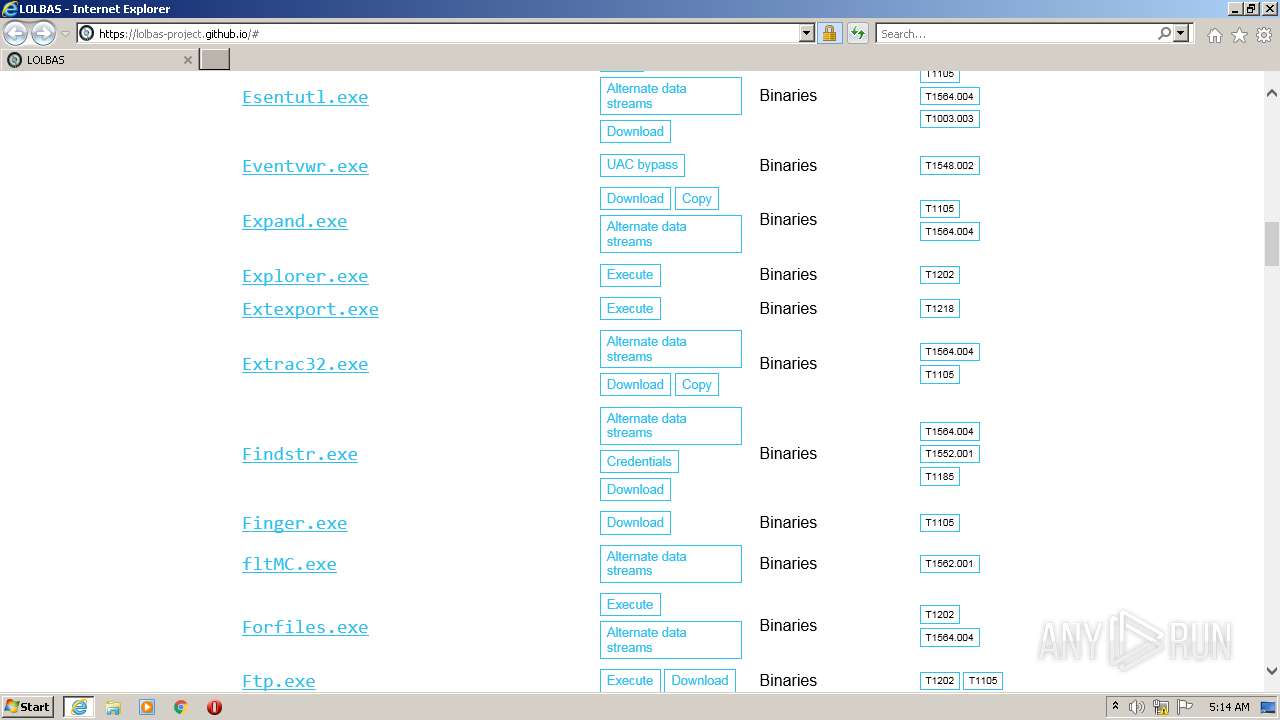The width and height of the screenshot is (1280, 720).
Task: Click T1218 technique badge for Extexport.exe
Action: [x=939, y=308]
